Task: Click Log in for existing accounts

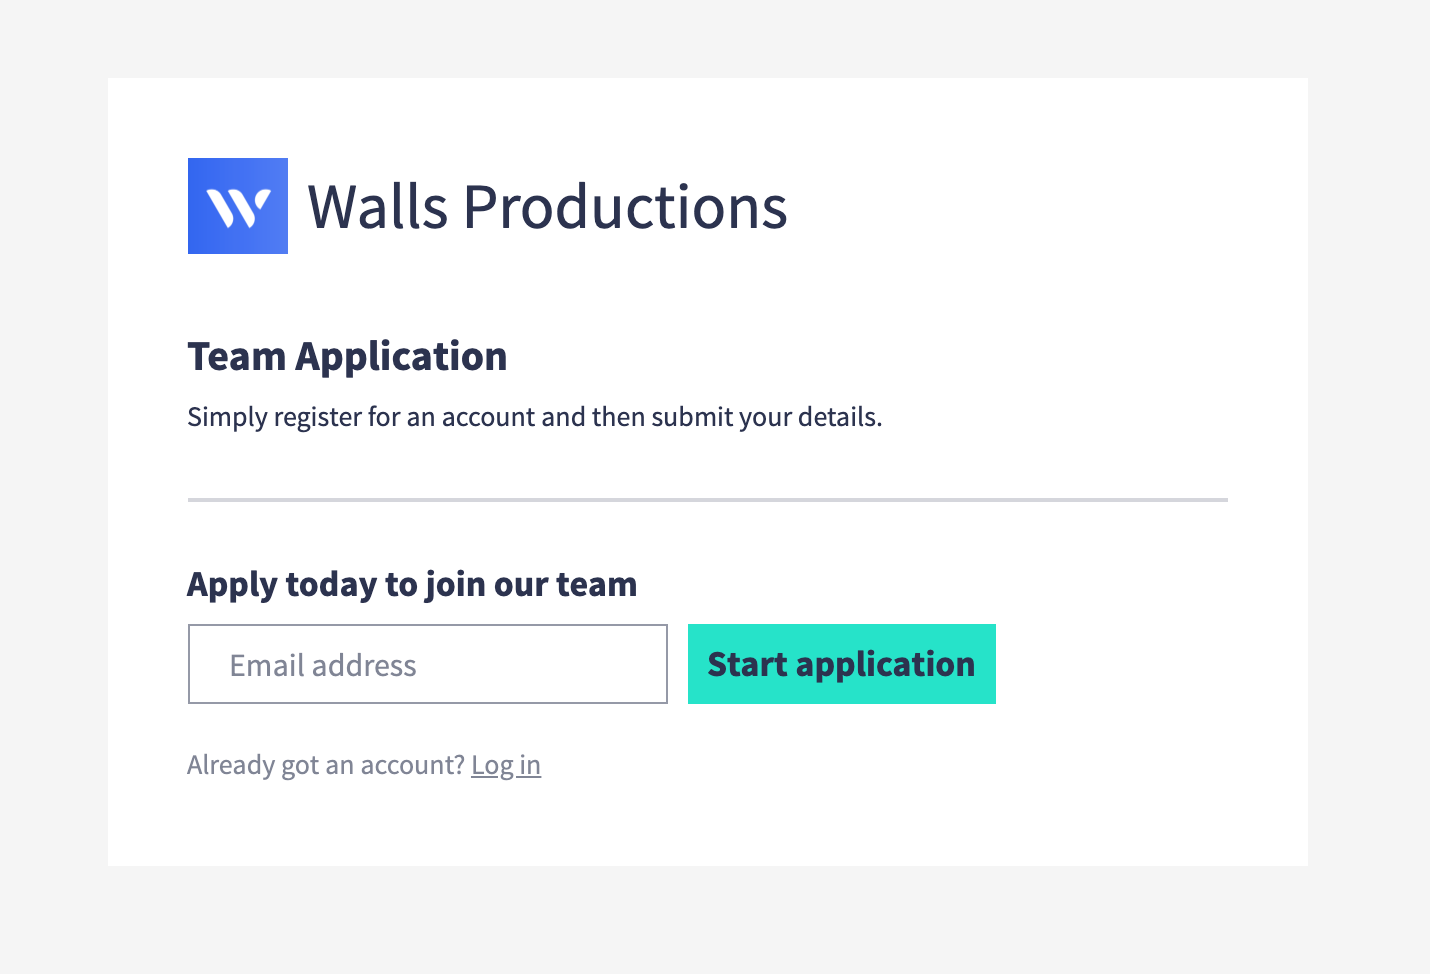Action: click(506, 764)
